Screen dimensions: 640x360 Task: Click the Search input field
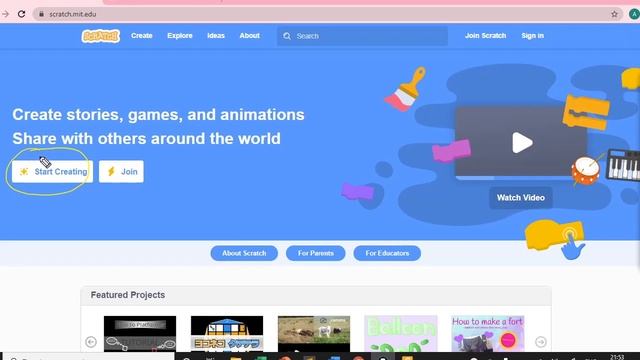pos(362,36)
